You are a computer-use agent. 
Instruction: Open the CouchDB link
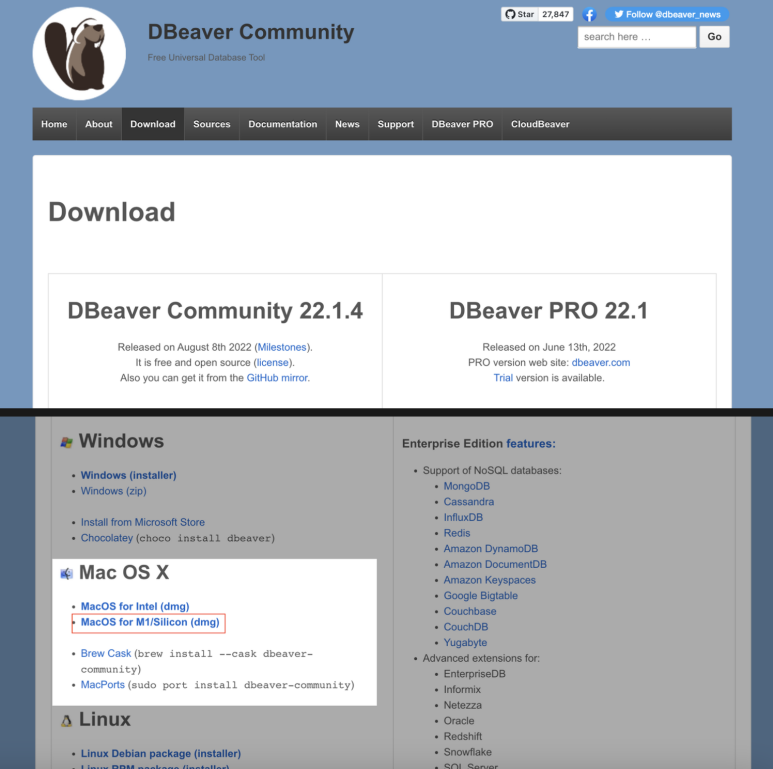coord(466,627)
